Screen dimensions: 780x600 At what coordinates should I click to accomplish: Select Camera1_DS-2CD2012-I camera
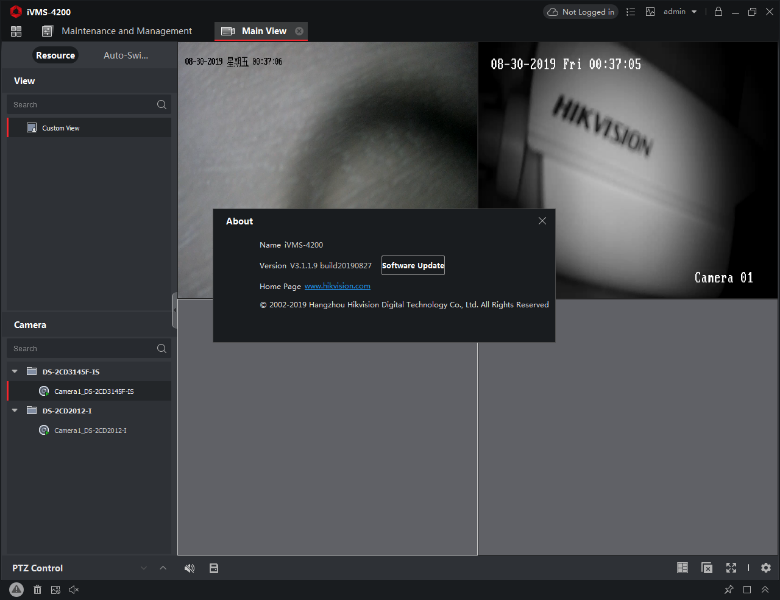tap(89, 430)
